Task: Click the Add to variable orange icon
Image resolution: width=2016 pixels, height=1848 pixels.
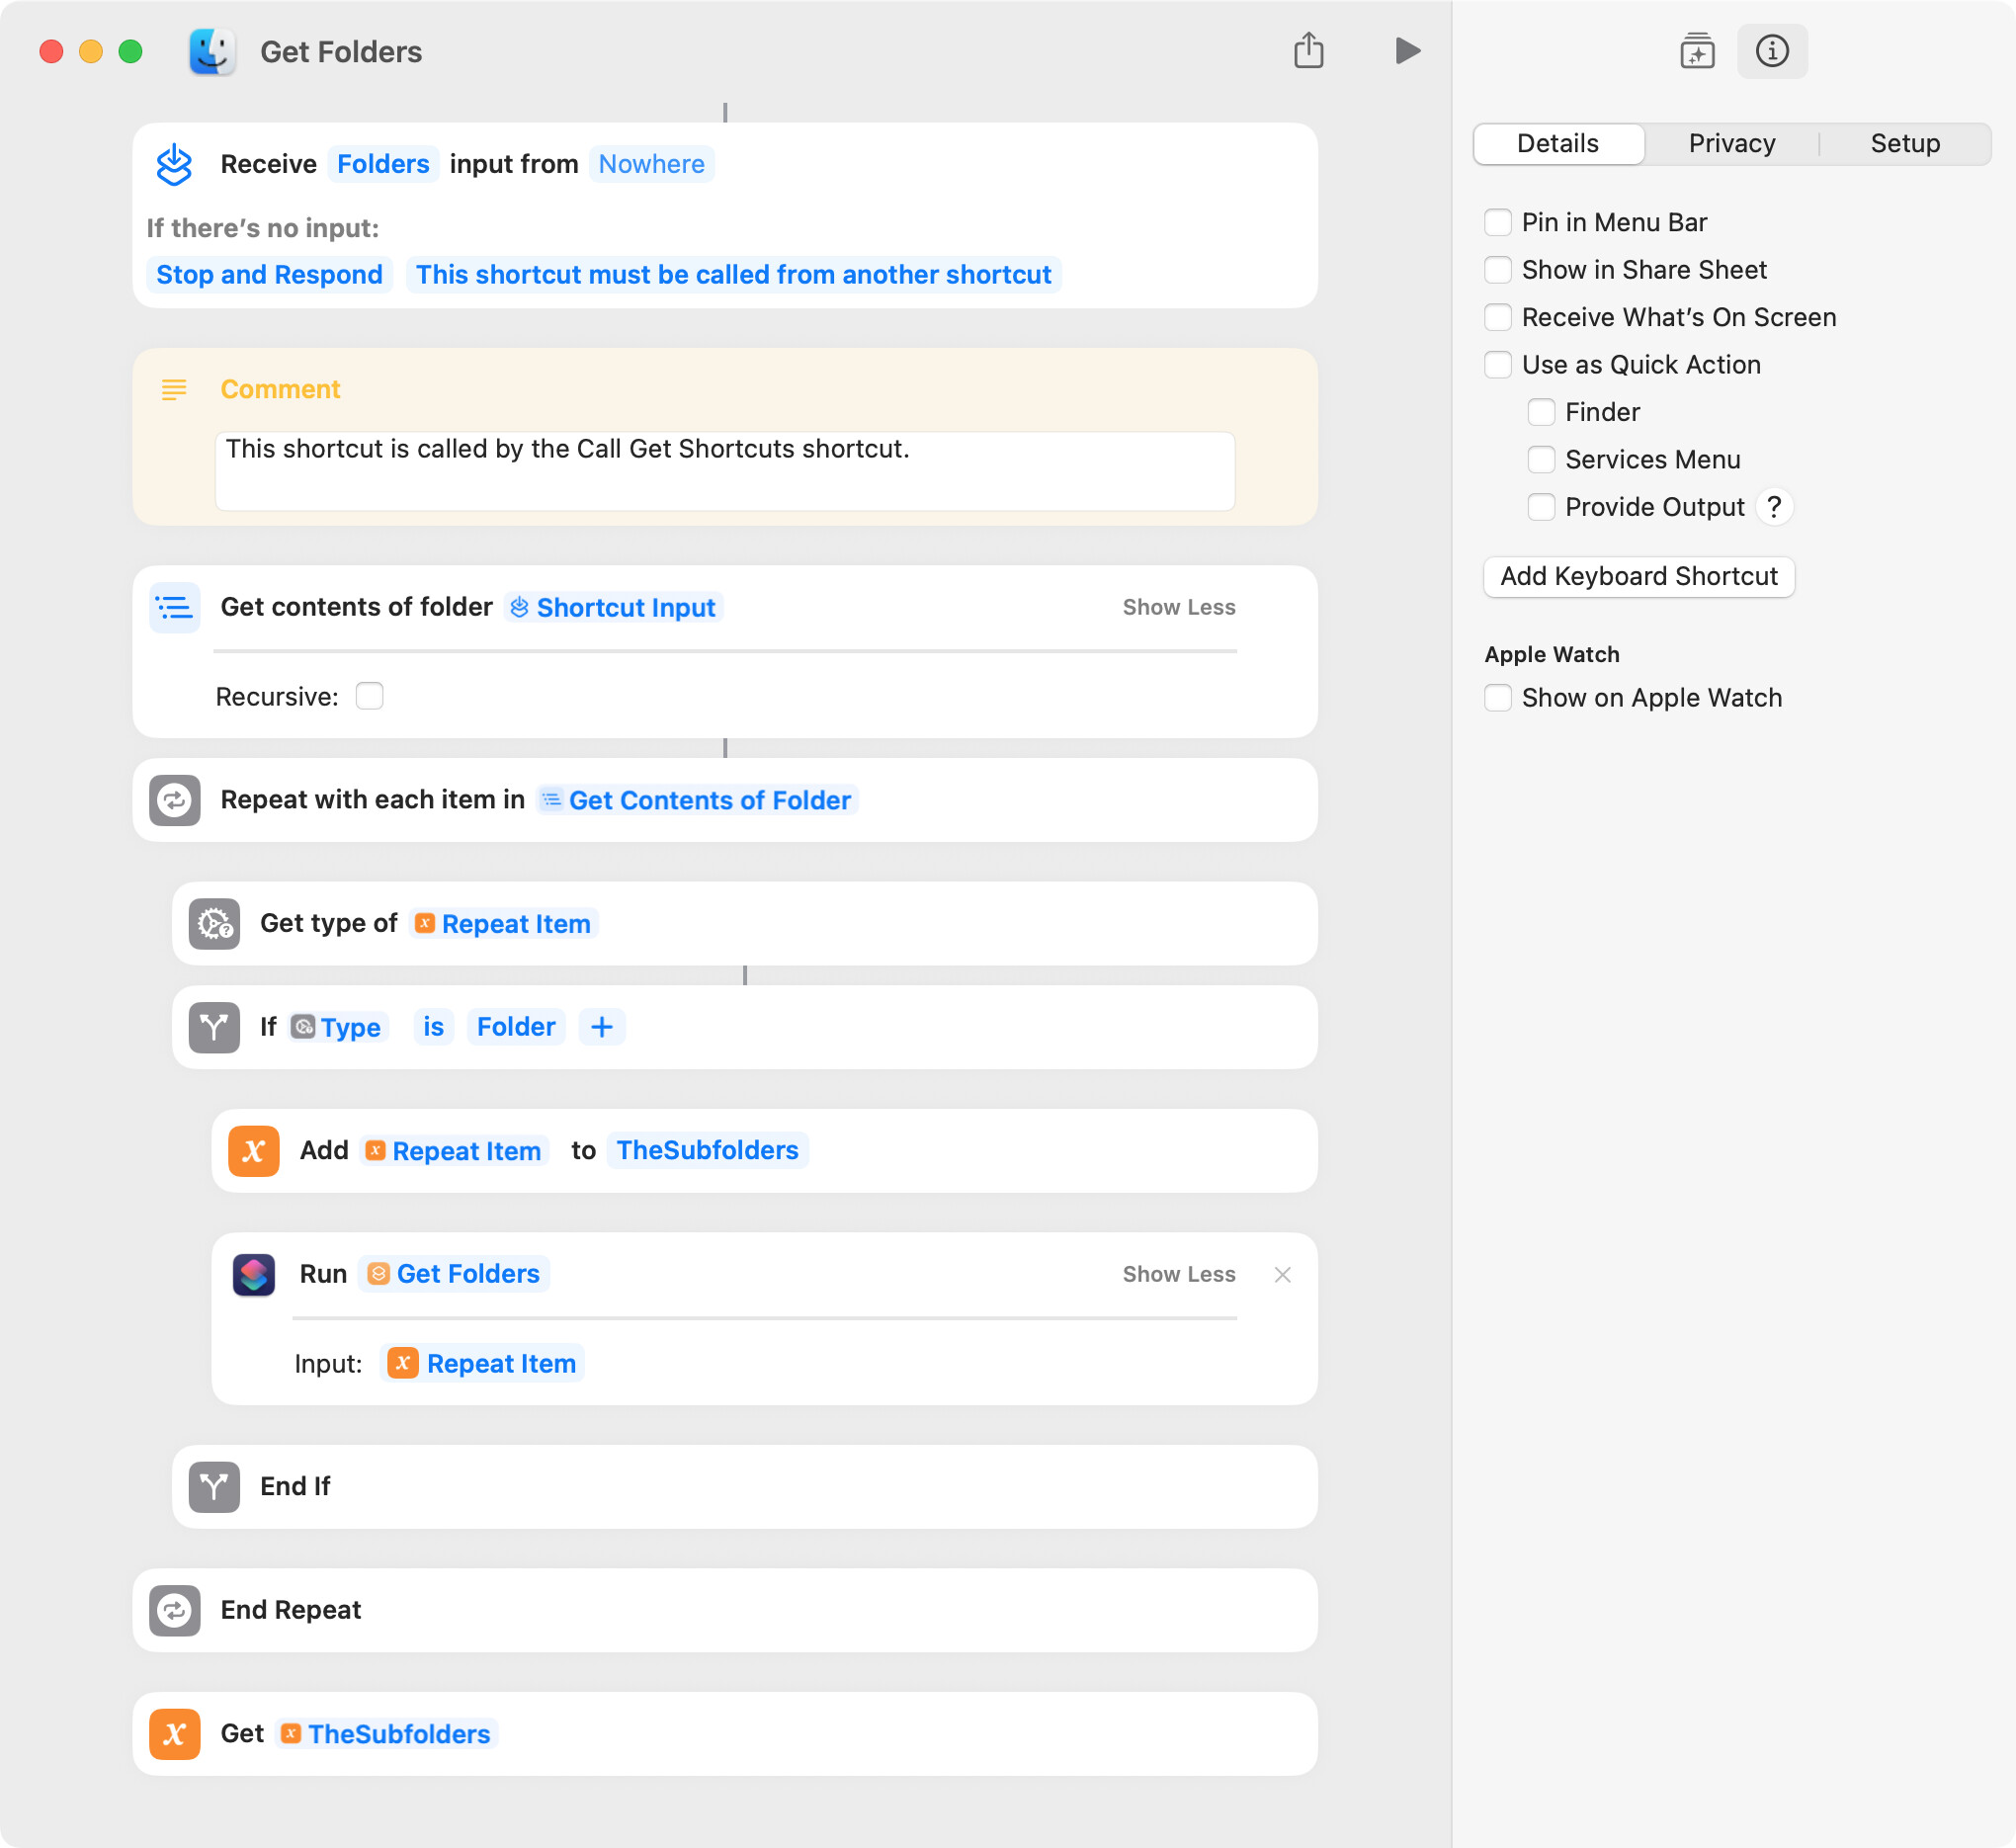Action: point(254,1150)
